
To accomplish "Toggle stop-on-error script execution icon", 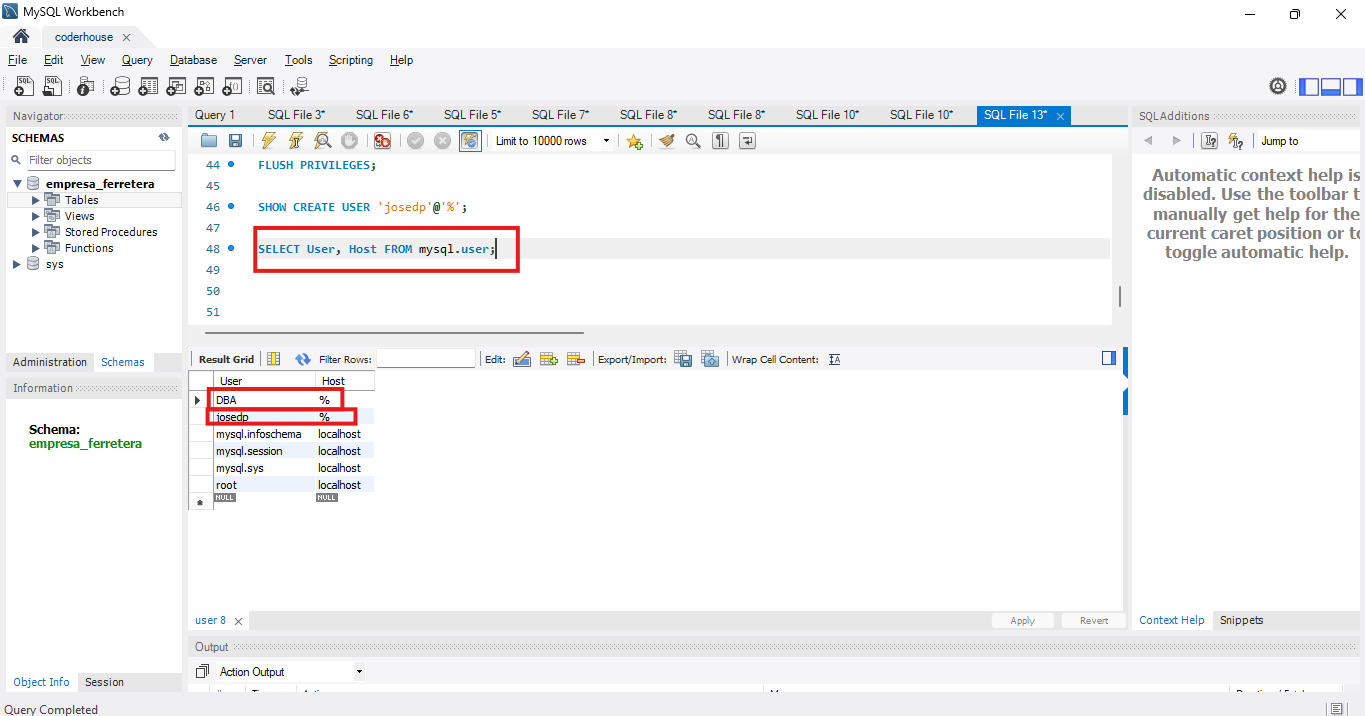I will [382, 141].
